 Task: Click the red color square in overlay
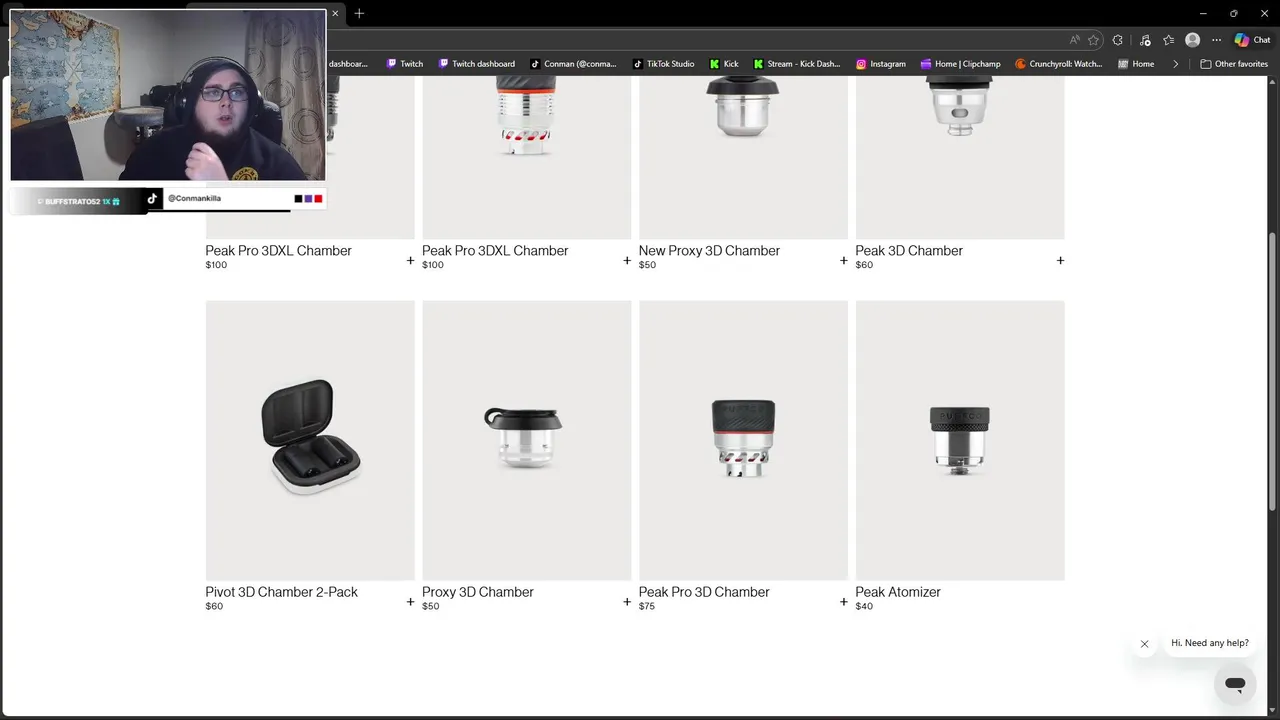point(318,199)
